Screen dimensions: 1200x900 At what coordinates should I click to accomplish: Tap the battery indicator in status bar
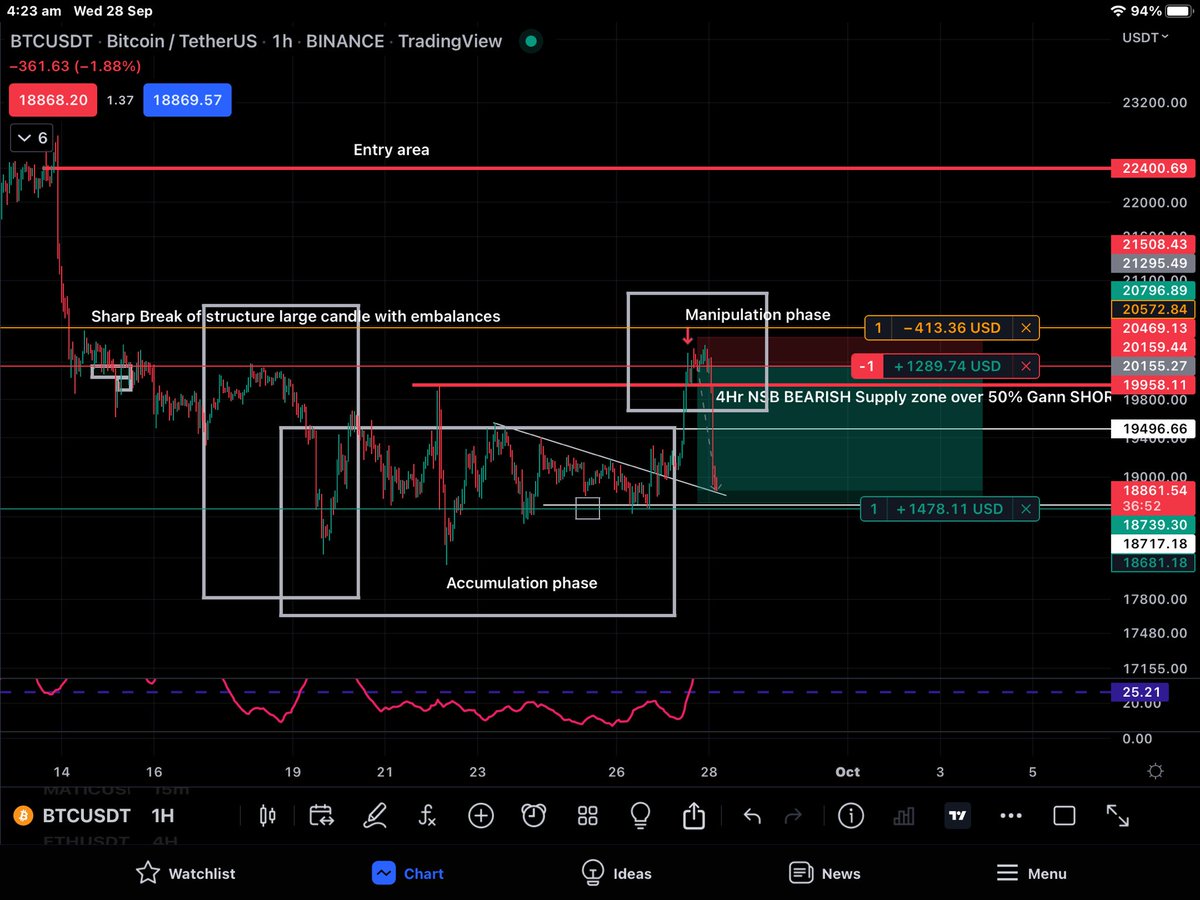click(1177, 11)
